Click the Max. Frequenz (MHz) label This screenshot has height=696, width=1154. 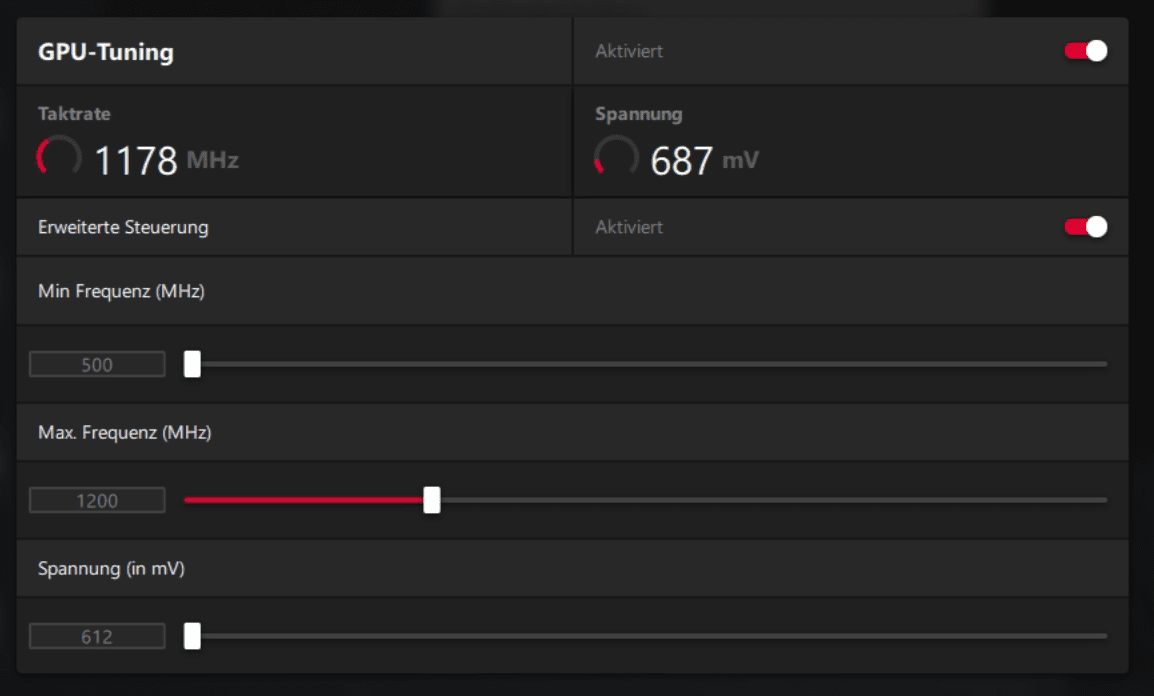124,433
